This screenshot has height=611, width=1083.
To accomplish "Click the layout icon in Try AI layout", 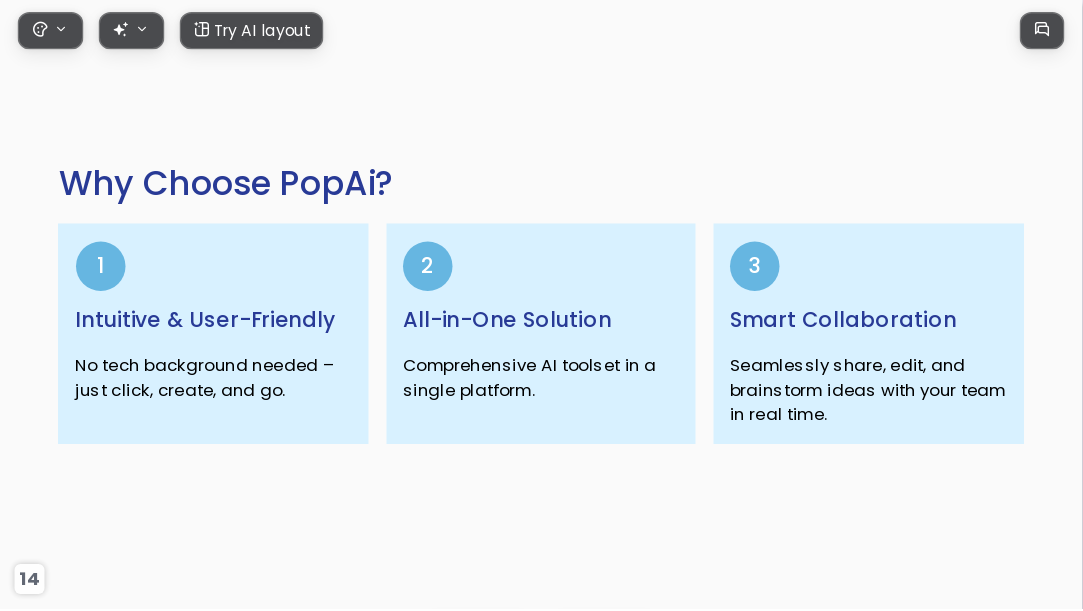I will (201, 29).
